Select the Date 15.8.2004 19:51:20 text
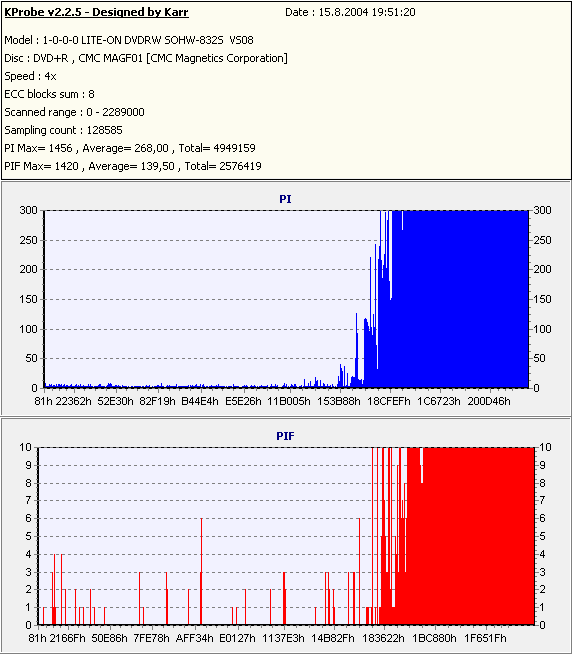Image resolution: width=572 pixels, height=654 pixels. pyautogui.click(x=350, y=12)
